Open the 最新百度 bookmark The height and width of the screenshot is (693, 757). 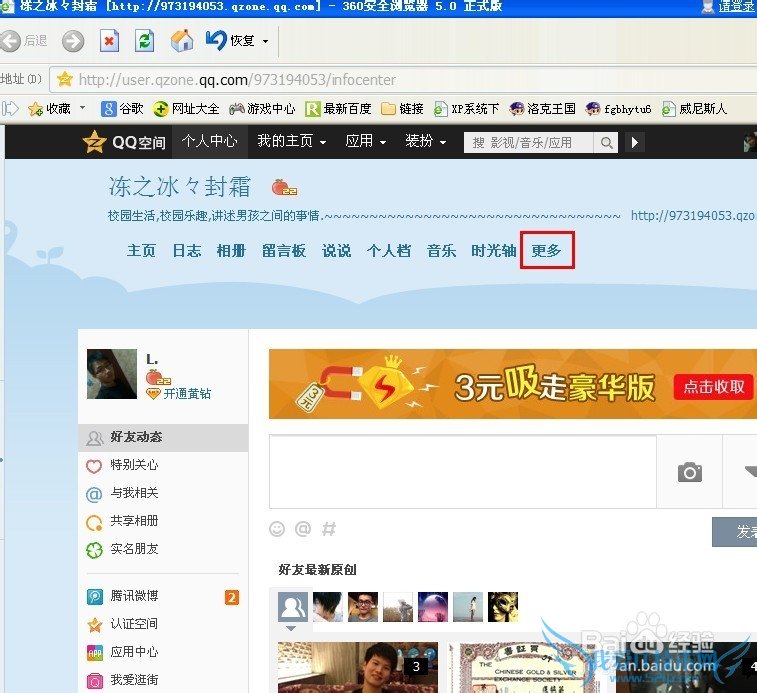tap(338, 109)
